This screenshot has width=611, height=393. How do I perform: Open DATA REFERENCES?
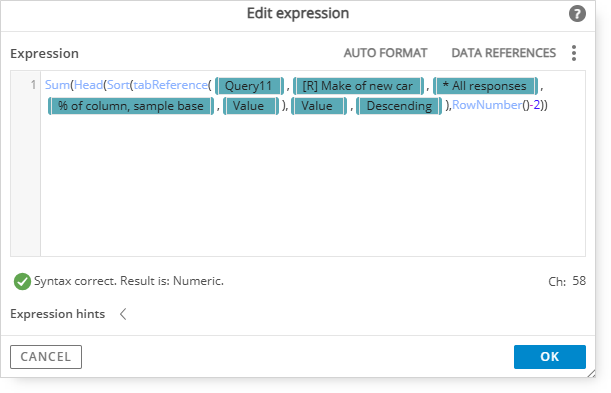pyautogui.click(x=503, y=53)
